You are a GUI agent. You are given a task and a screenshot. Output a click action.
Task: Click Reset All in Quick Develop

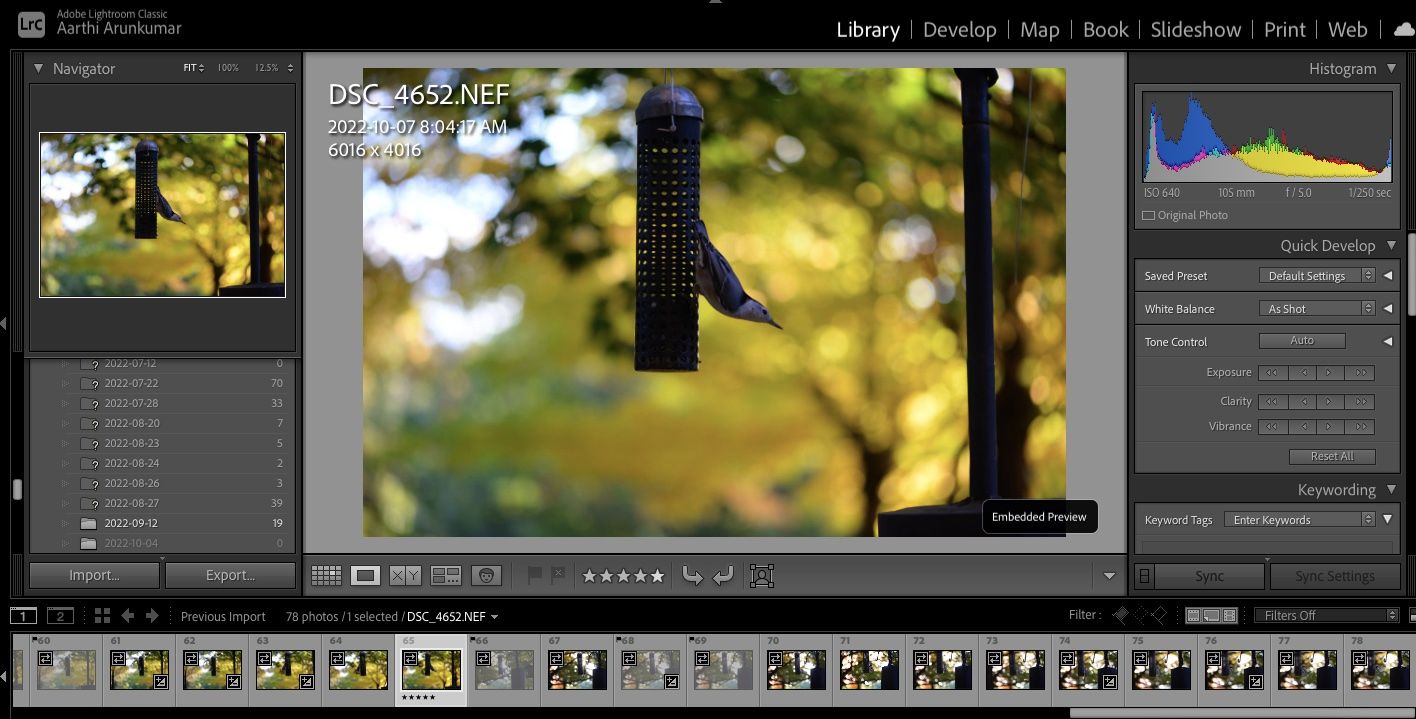pos(1333,456)
